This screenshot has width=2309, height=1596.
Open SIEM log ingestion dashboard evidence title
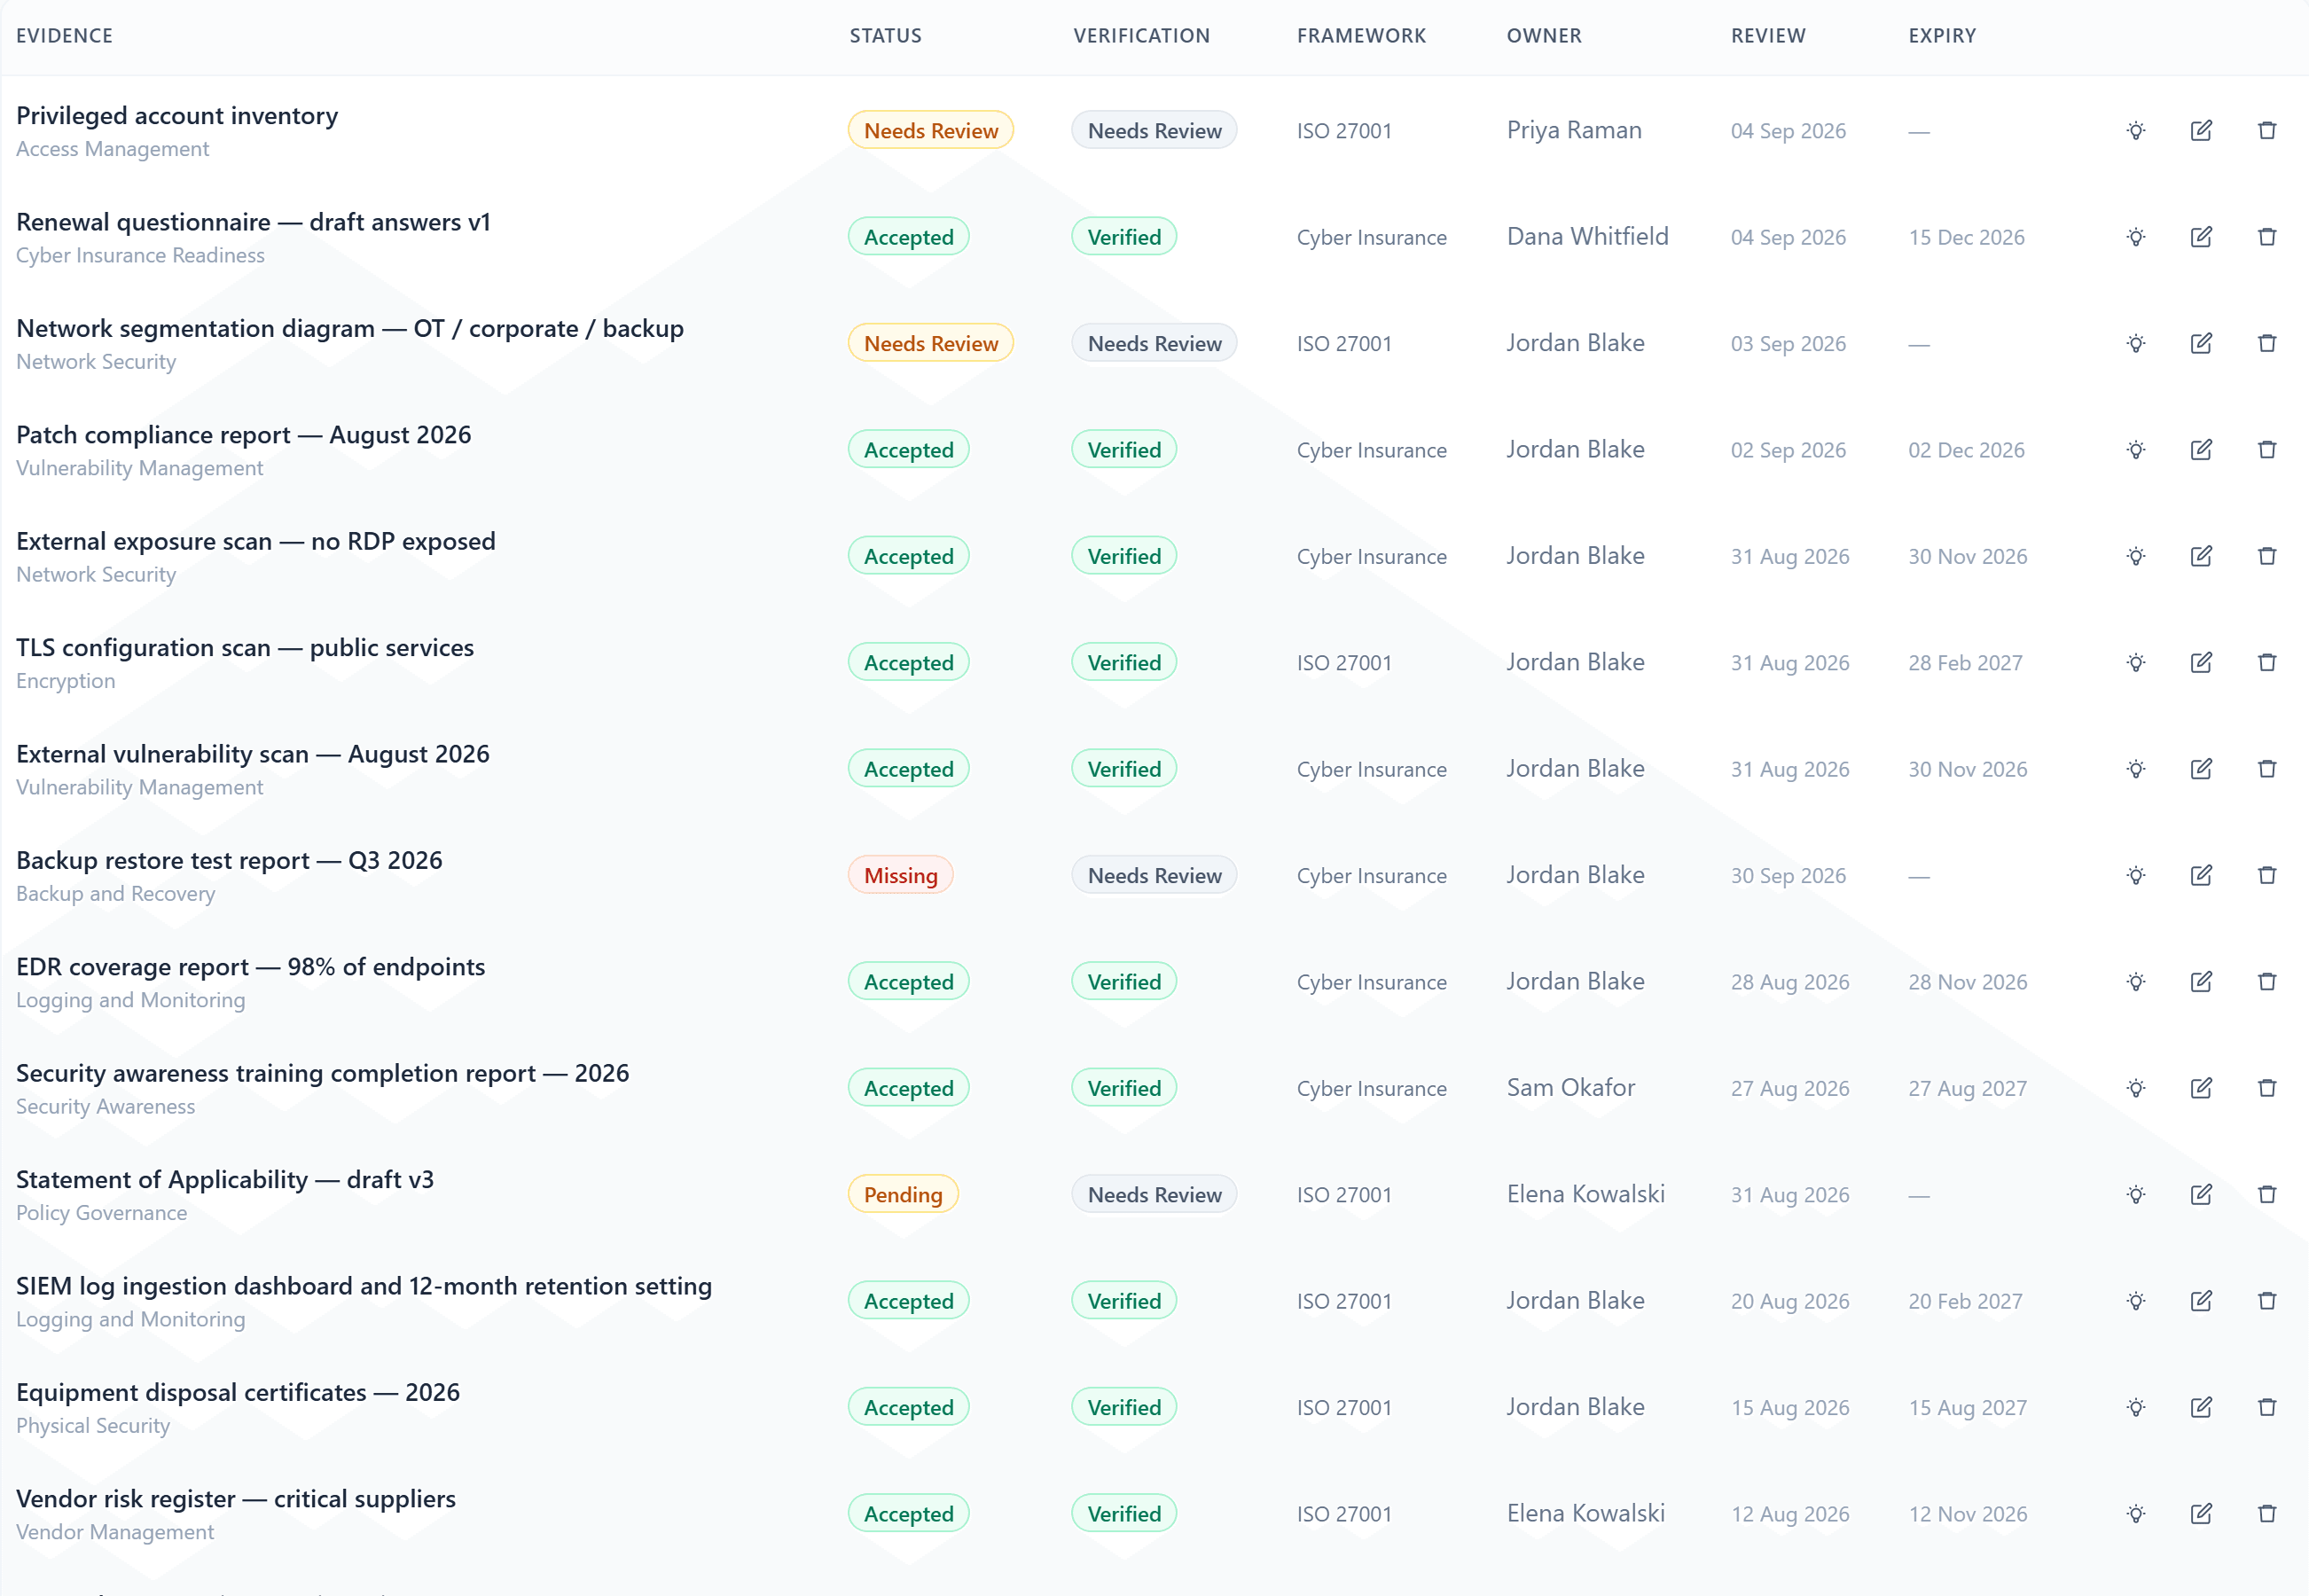(x=364, y=1286)
